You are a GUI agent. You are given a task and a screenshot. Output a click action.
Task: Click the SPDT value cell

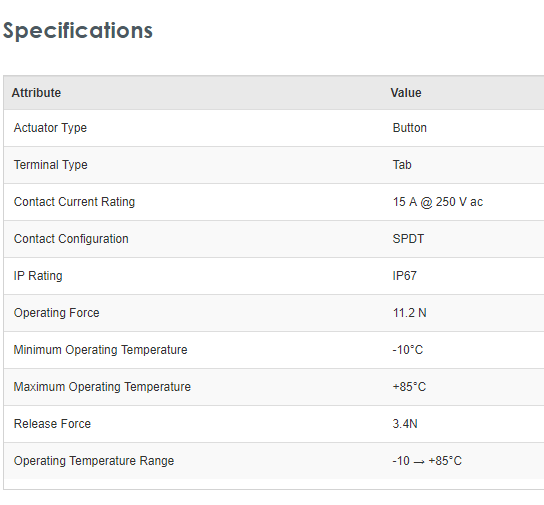click(408, 239)
